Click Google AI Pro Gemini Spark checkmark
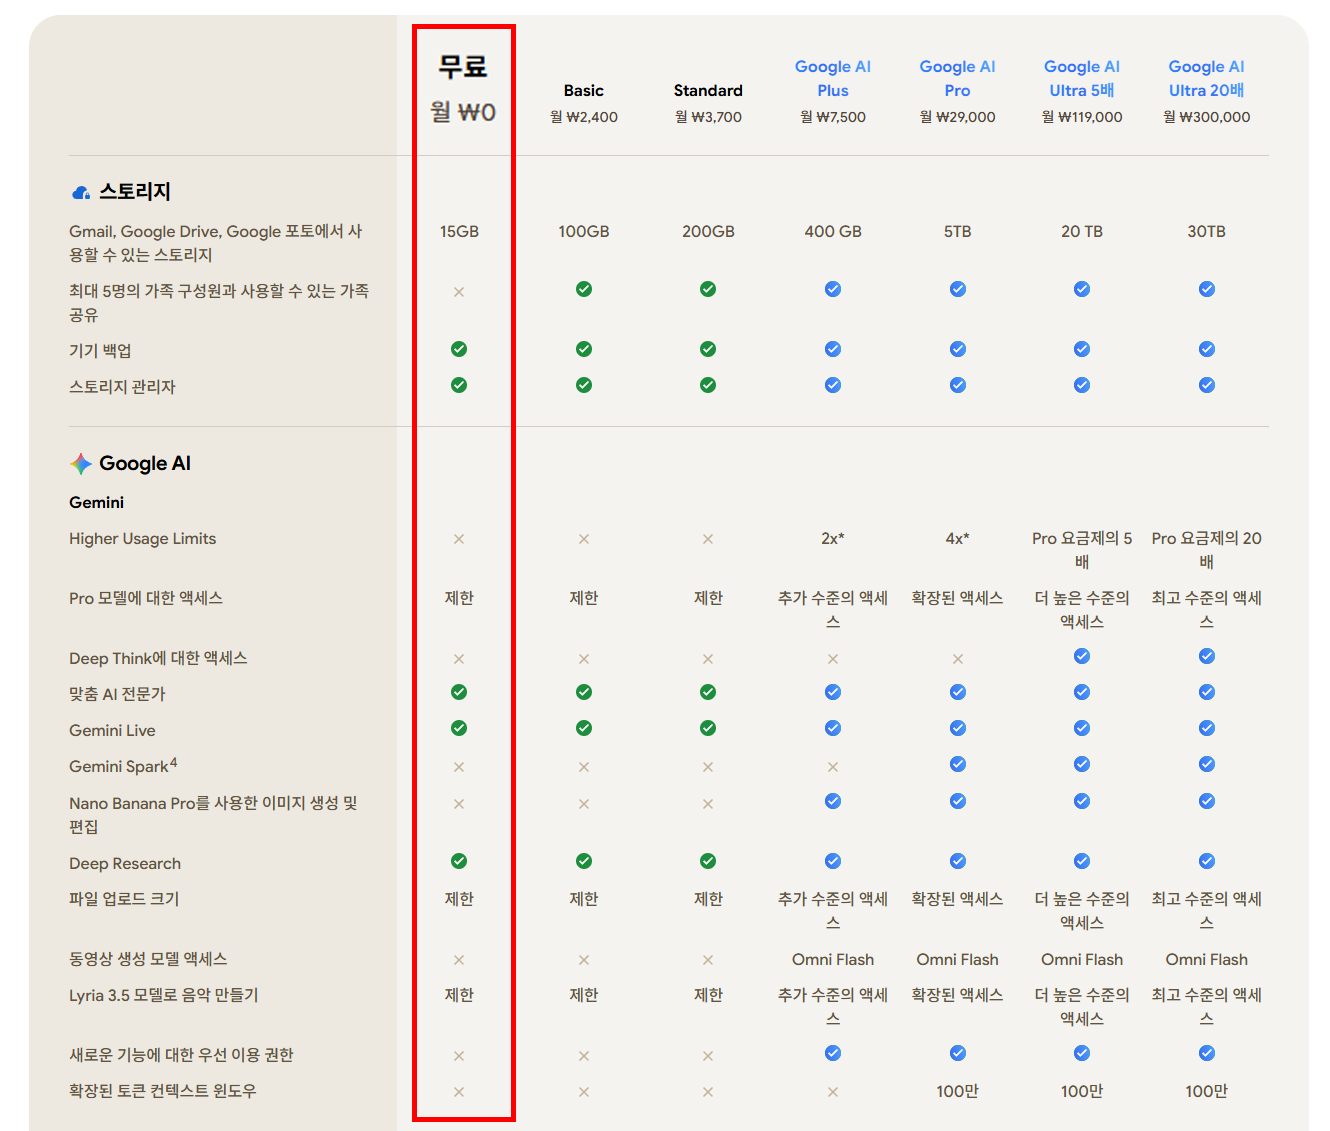 point(958,764)
